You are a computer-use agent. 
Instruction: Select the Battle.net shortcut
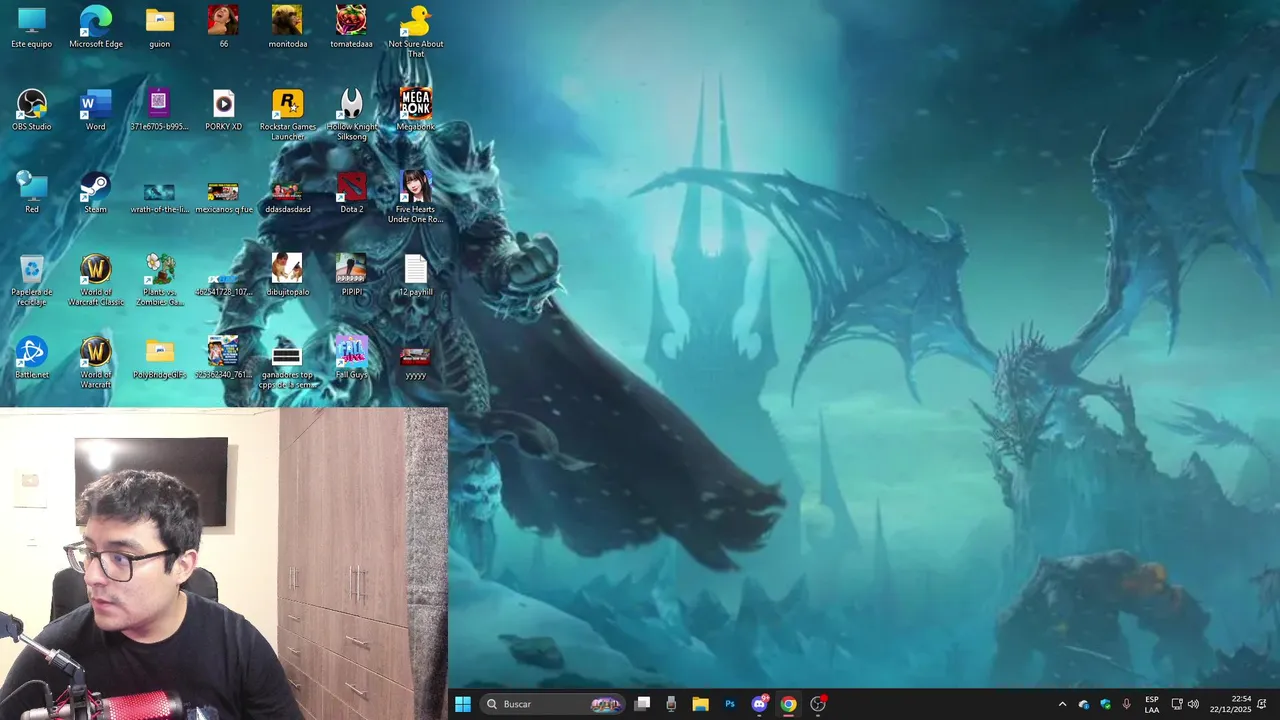coord(32,358)
